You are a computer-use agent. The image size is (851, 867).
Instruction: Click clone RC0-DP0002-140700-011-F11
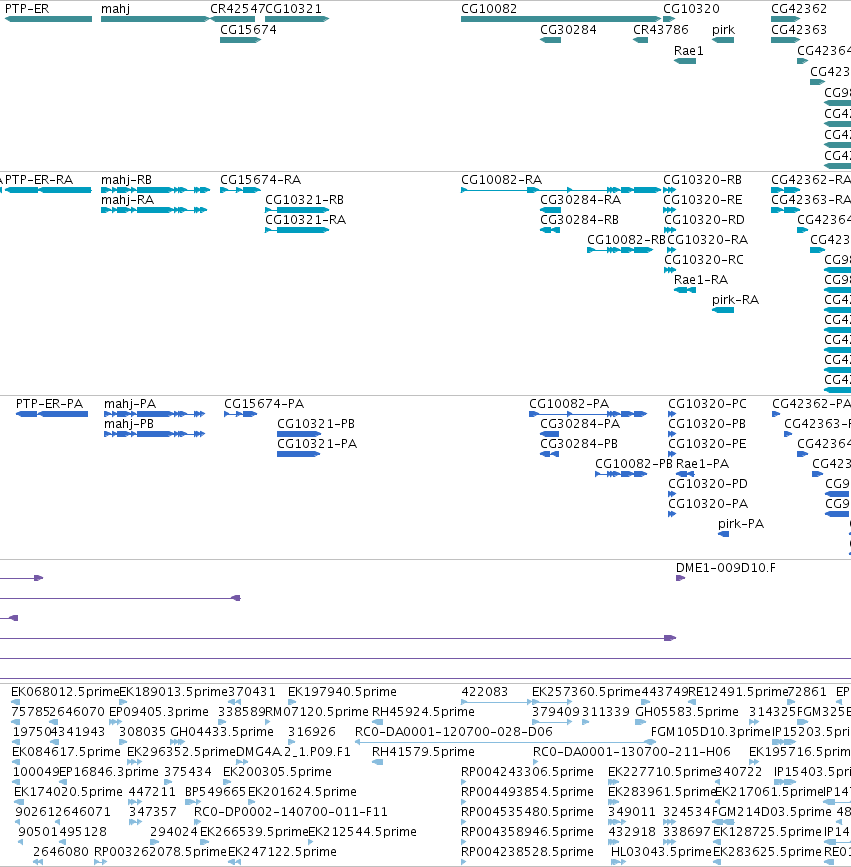tap(291, 812)
